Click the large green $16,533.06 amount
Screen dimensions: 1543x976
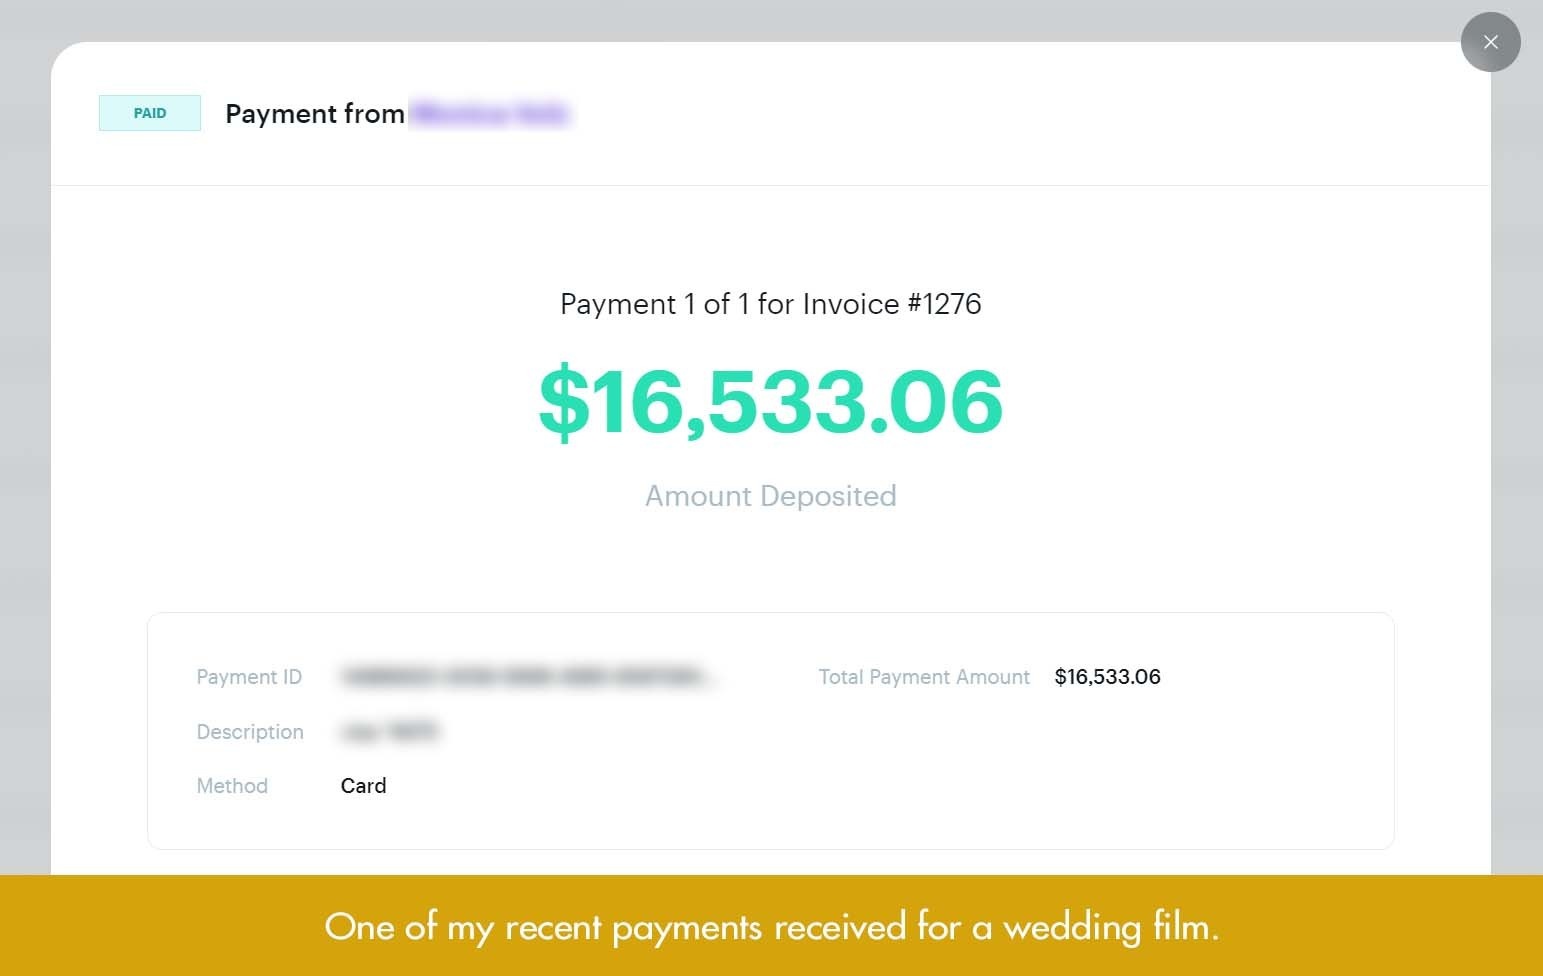coord(770,401)
